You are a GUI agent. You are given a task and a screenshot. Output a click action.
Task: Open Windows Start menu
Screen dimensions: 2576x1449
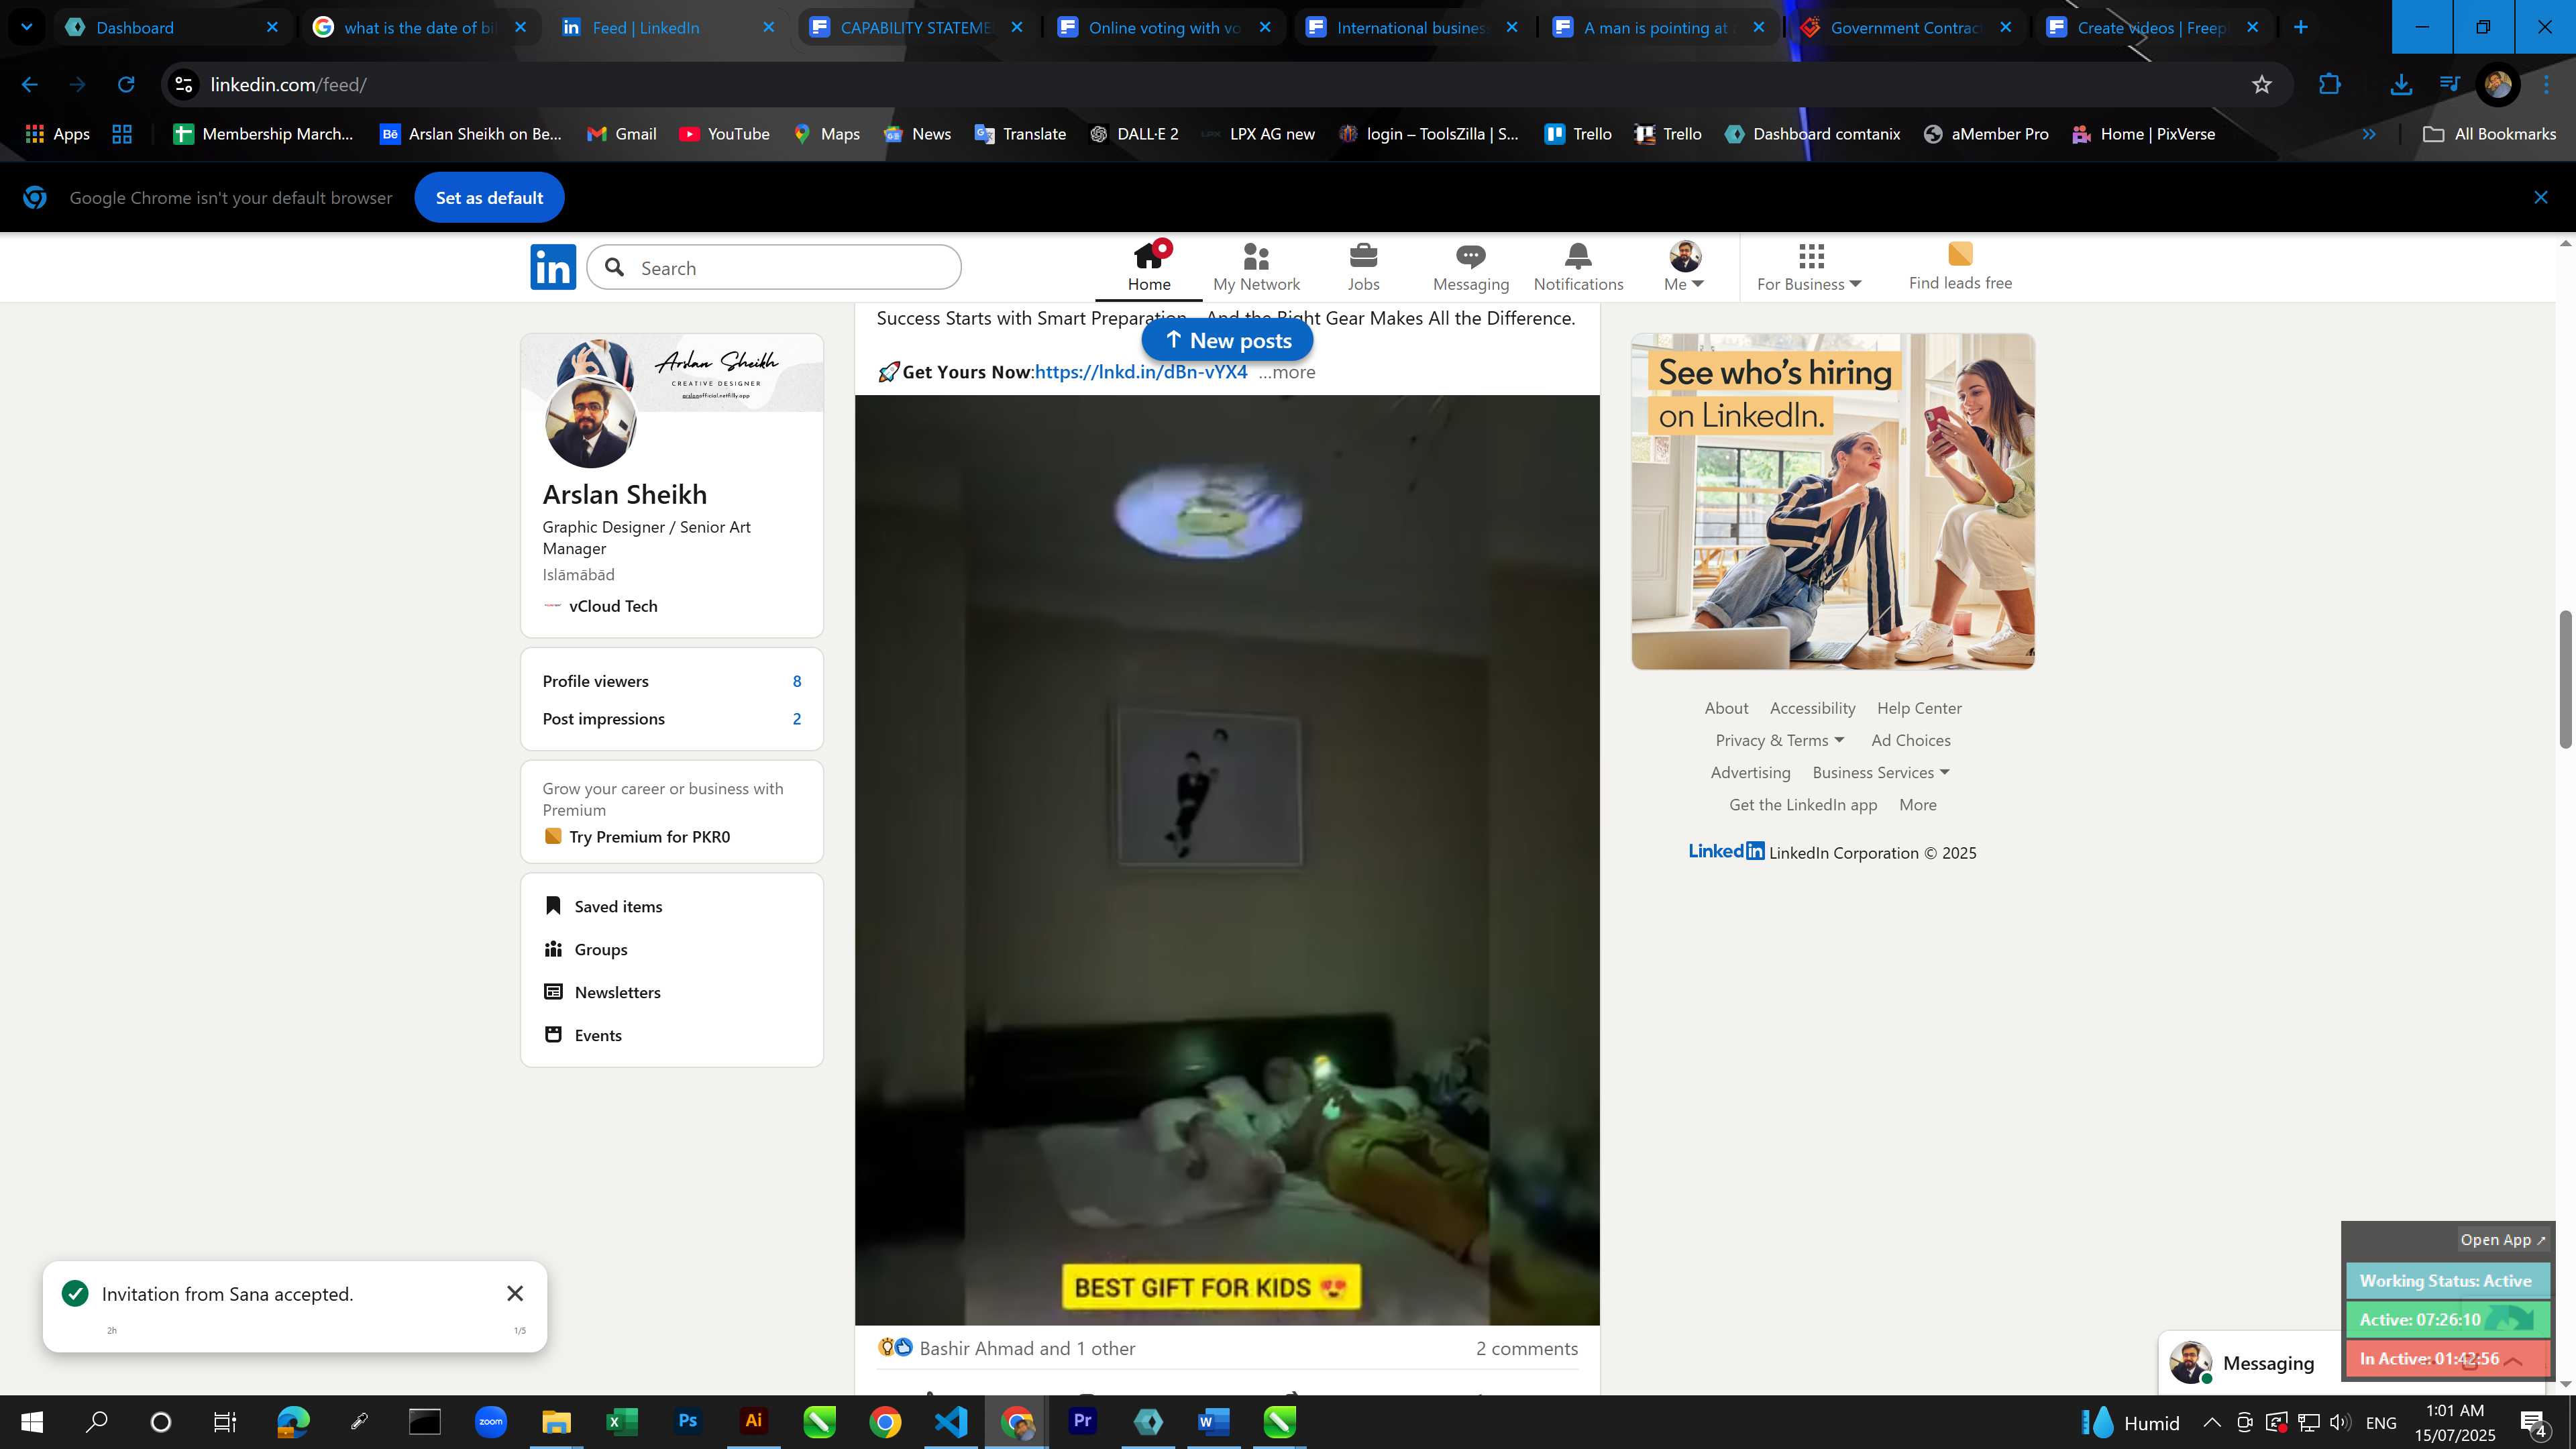click(x=32, y=1421)
